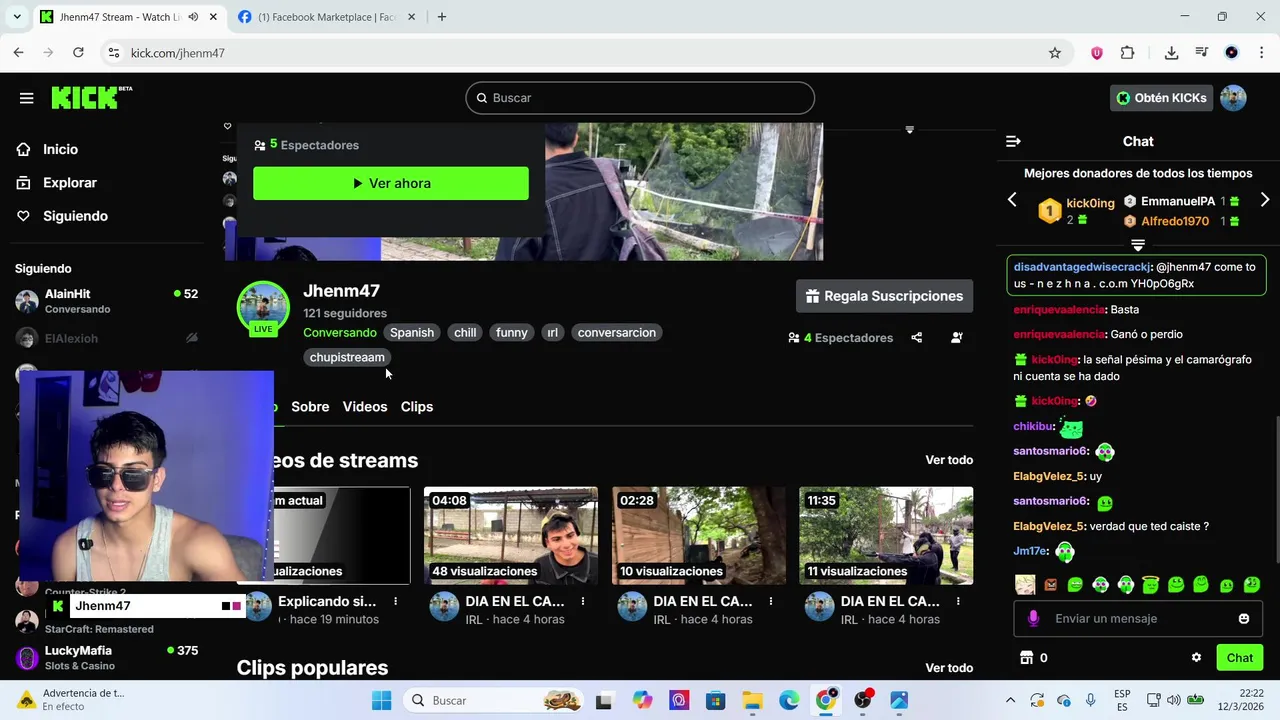Viewport: 1280px width, 720px height.
Task: Open options menu for 02:28 video
Action: [x=770, y=601]
